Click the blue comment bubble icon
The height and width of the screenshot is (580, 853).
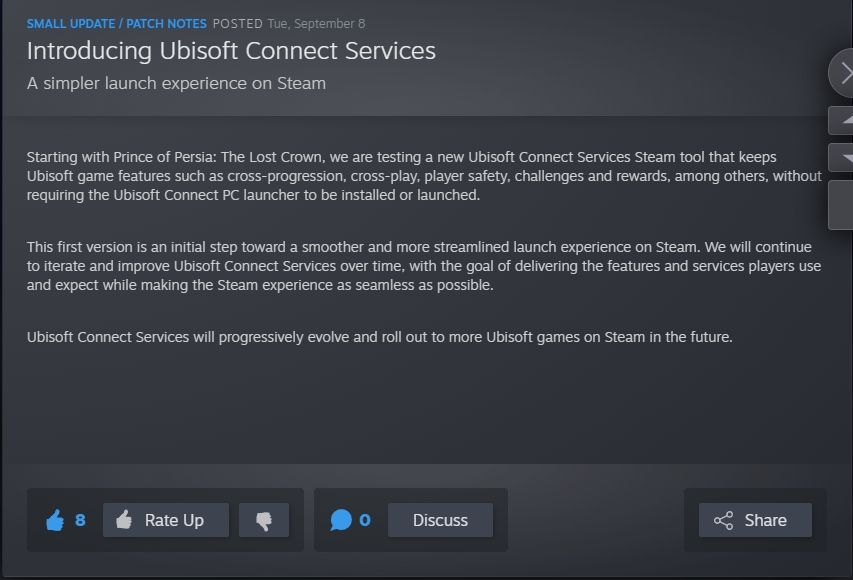coord(341,520)
